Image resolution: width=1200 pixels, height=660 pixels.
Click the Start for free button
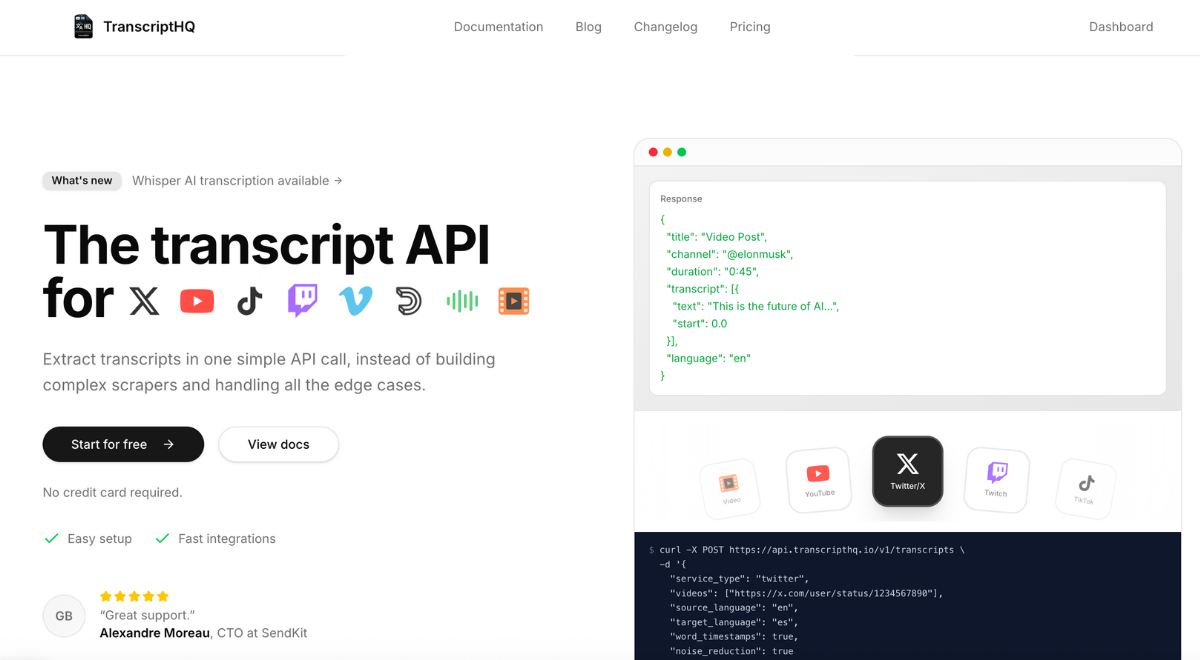point(123,444)
